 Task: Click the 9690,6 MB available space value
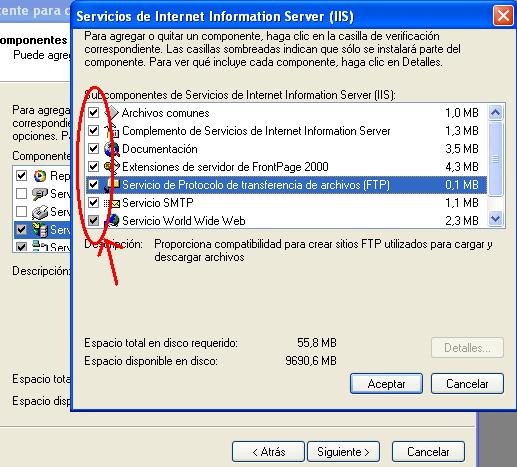click(311, 361)
